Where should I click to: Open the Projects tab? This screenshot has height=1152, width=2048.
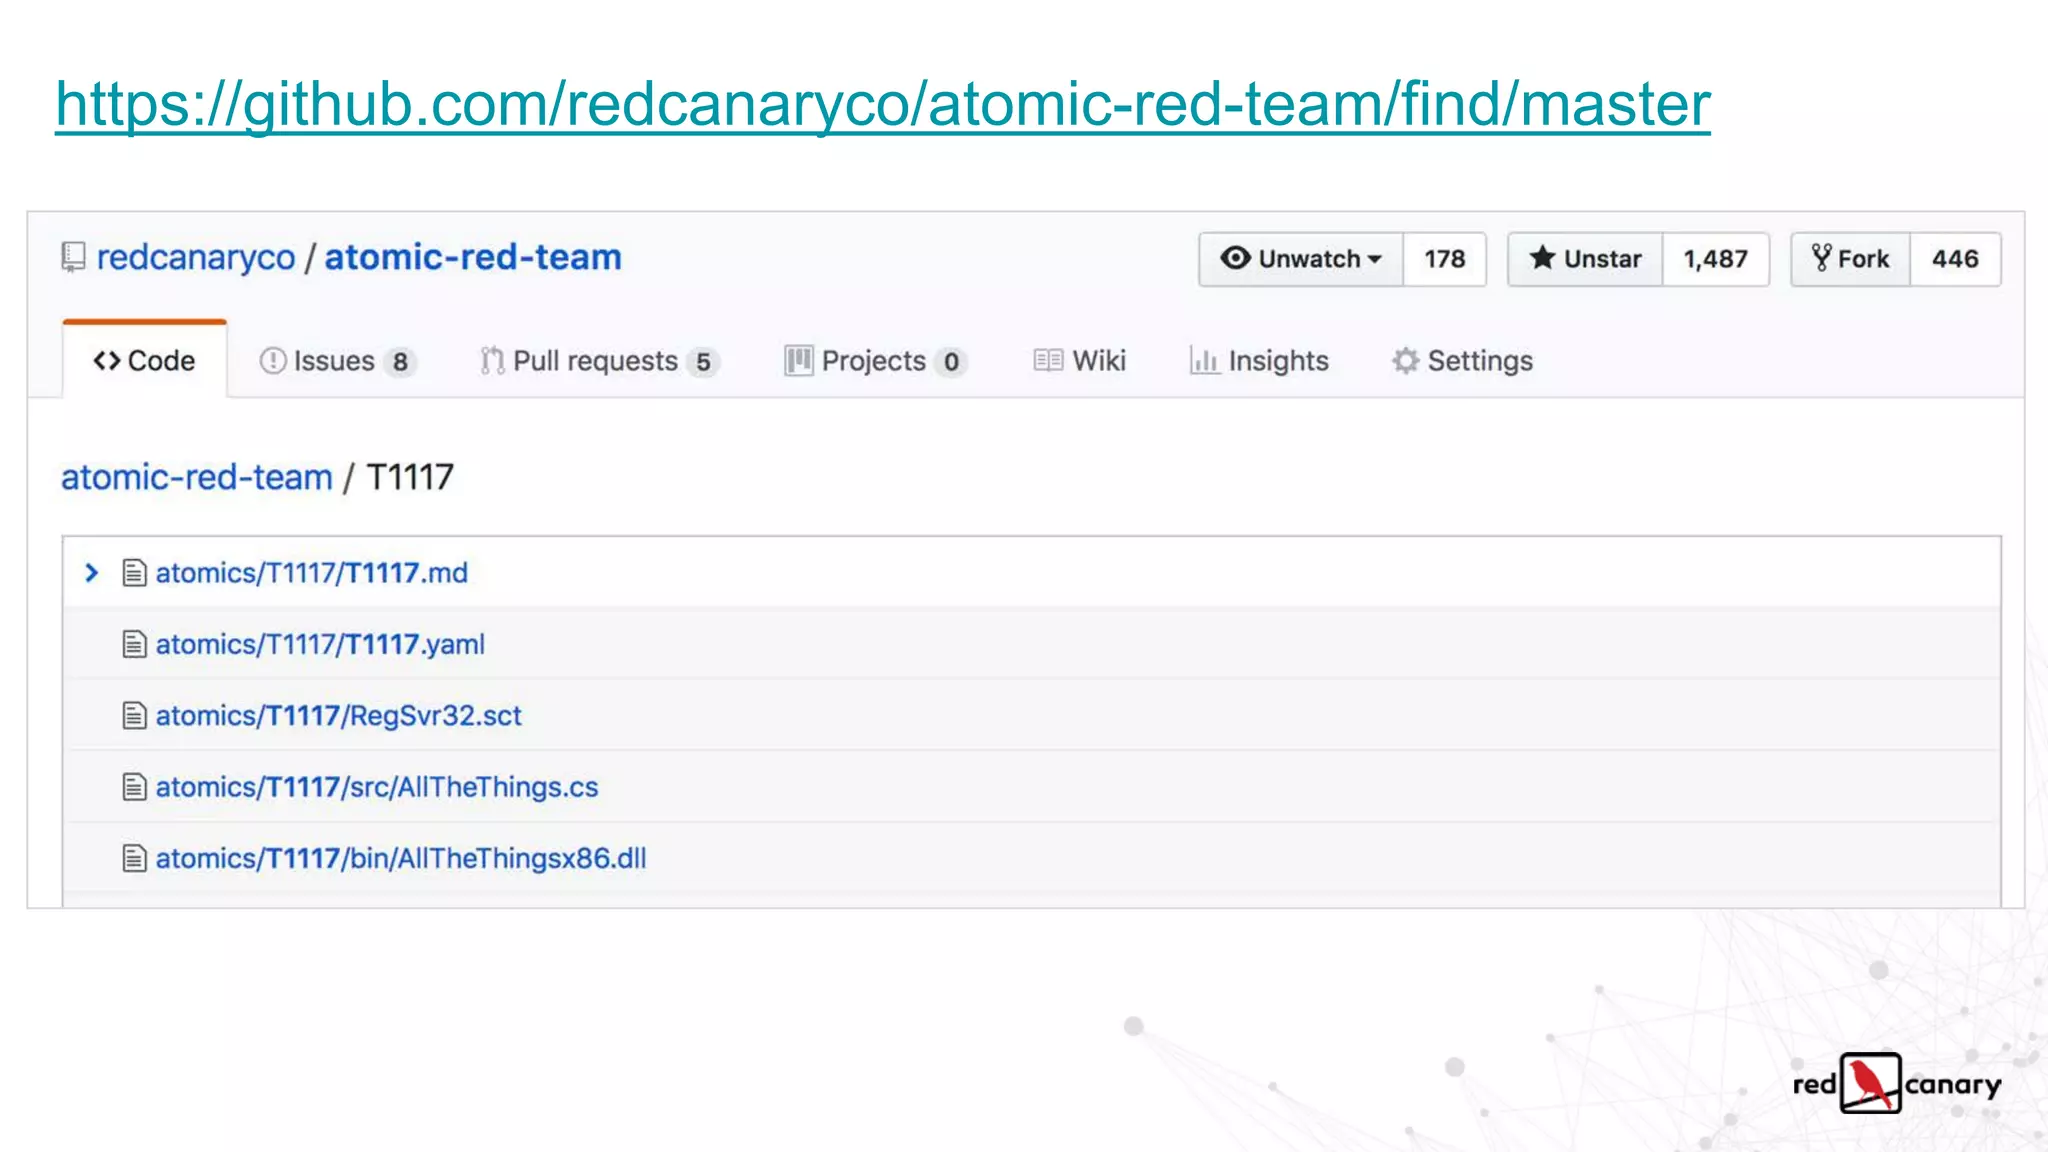click(x=876, y=361)
